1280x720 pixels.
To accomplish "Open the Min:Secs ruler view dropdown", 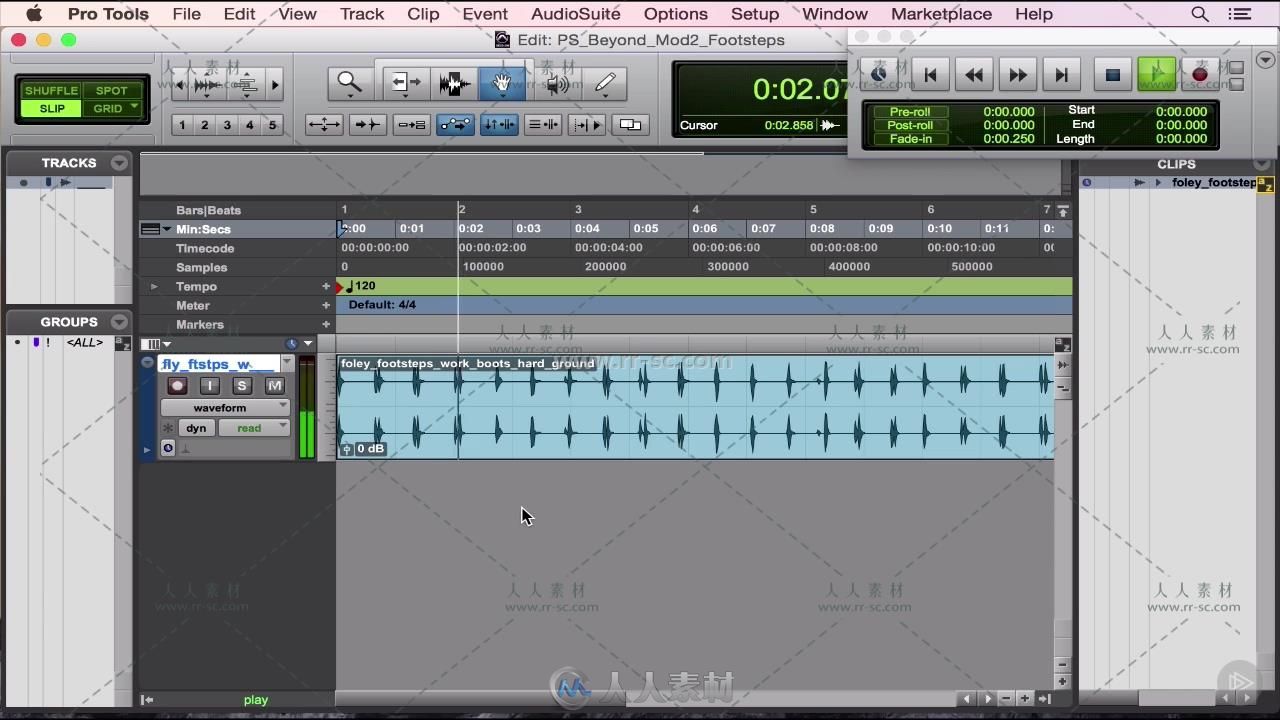I will (166, 229).
